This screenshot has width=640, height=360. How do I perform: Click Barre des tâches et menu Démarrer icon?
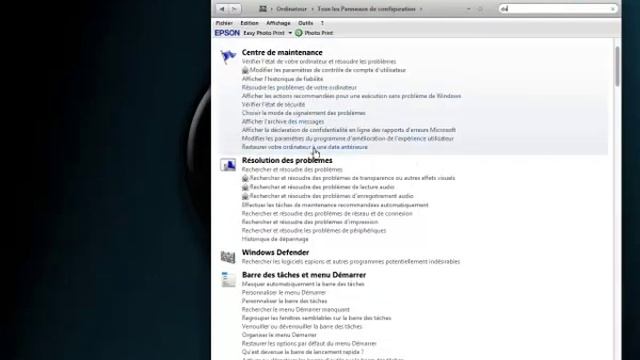coord(228,280)
